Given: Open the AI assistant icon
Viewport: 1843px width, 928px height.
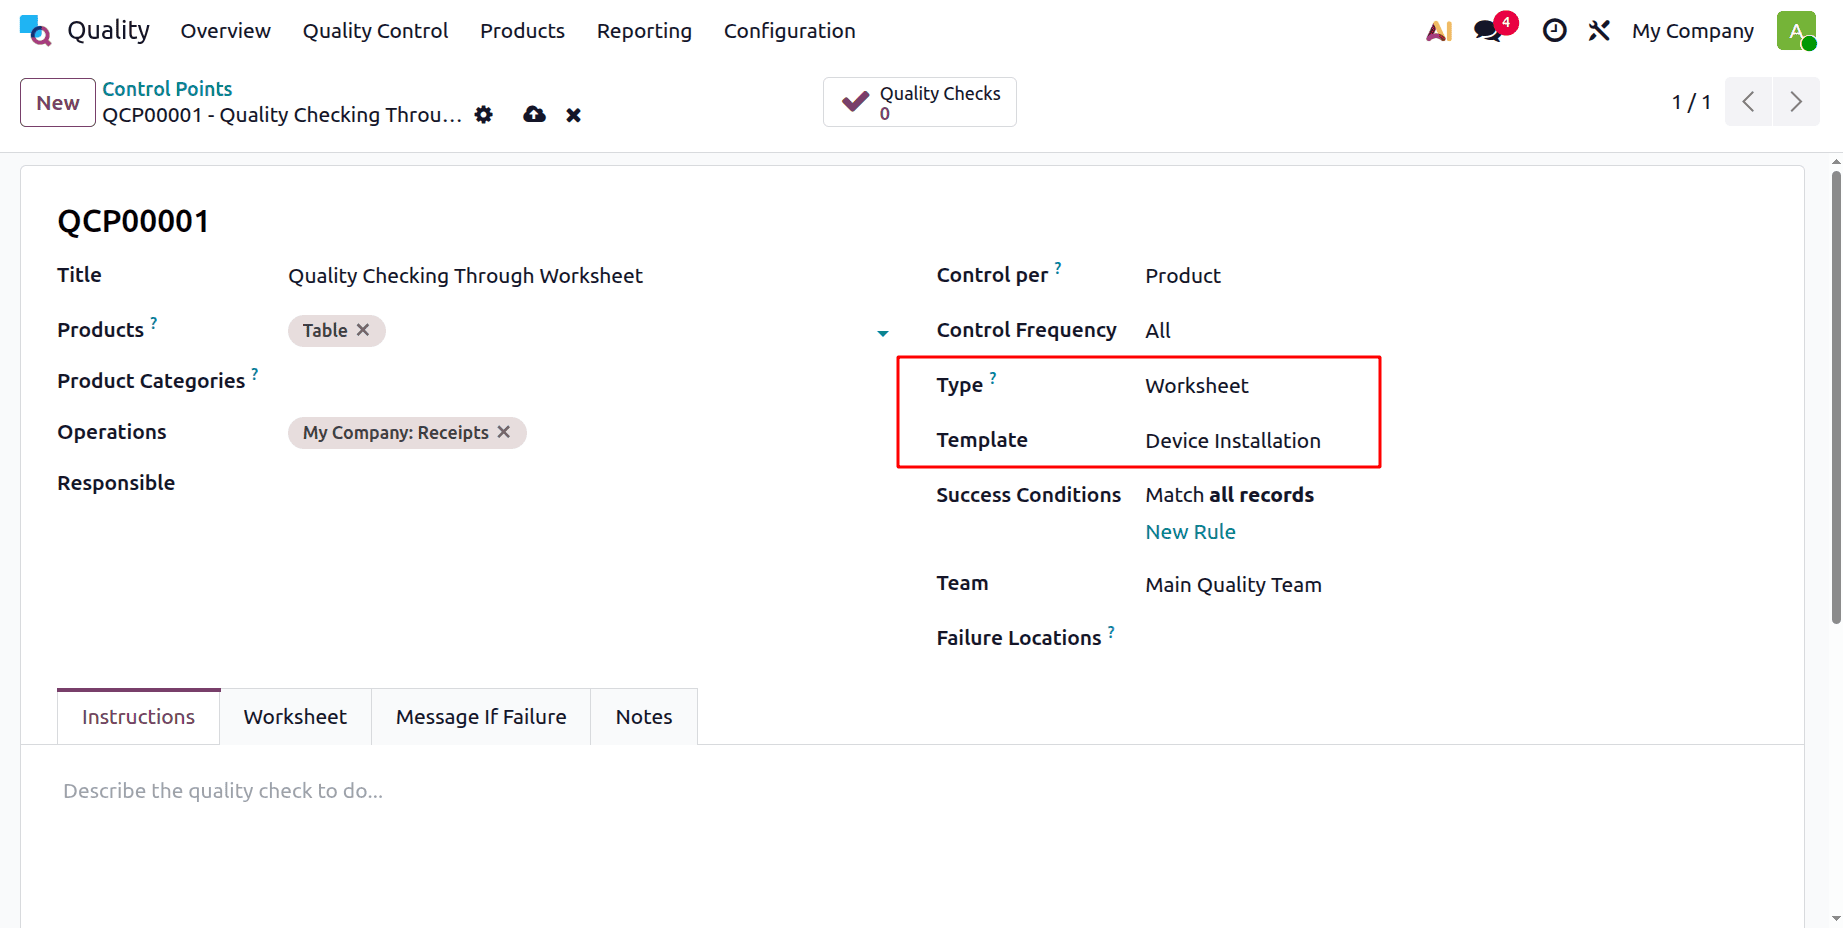Looking at the screenshot, I should pyautogui.click(x=1439, y=31).
